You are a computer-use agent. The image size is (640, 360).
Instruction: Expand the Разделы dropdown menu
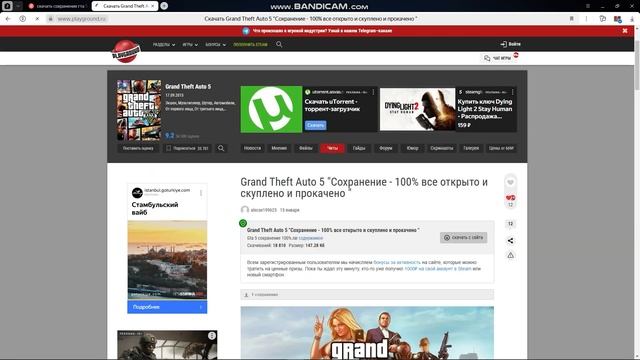click(x=164, y=44)
